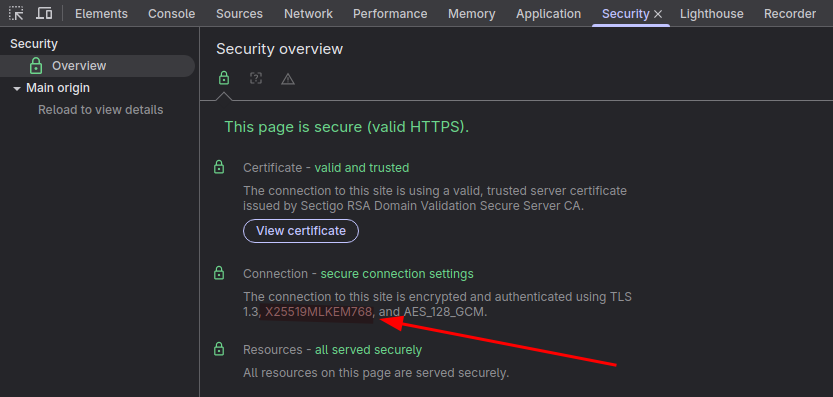The height and width of the screenshot is (397, 833).
Task: Click the 'Main origin' label
Action: pos(58,88)
